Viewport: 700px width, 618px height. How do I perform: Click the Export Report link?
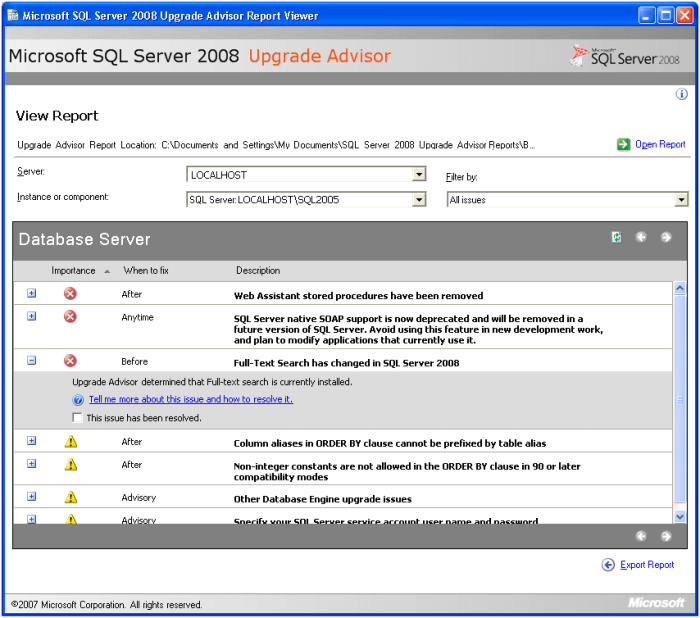click(x=647, y=565)
